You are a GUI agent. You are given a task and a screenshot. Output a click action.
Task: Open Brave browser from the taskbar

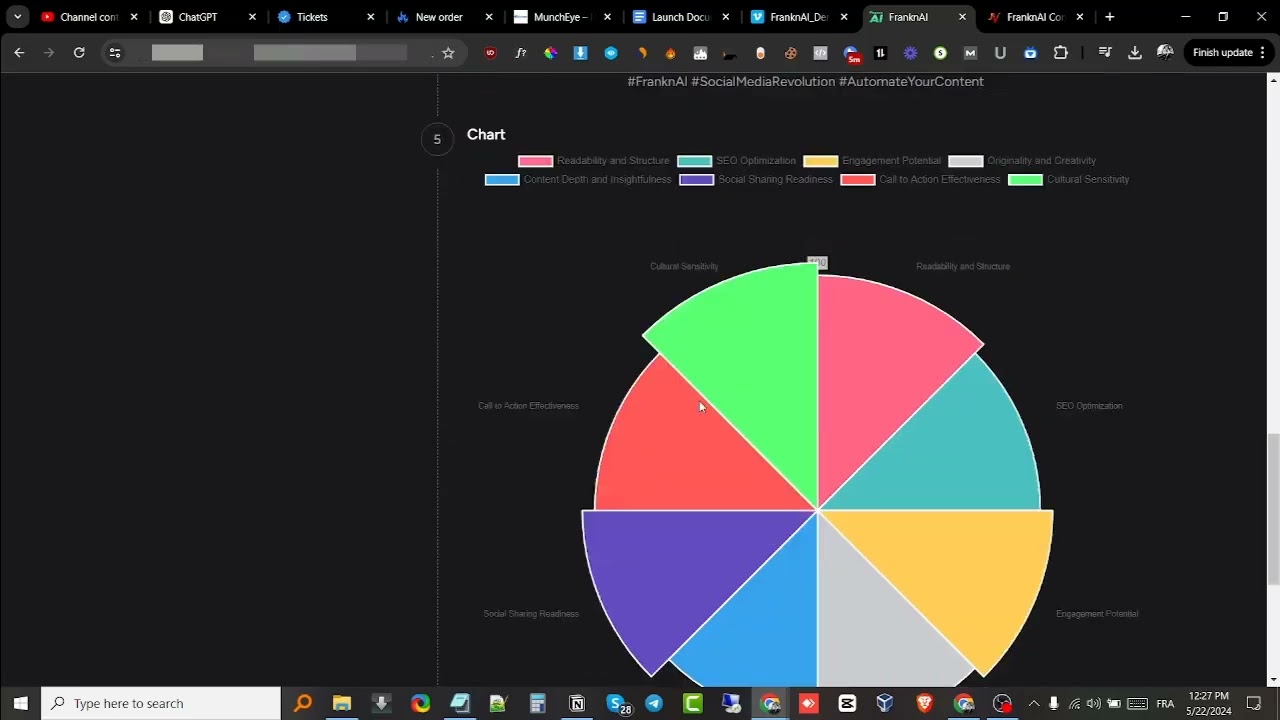tap(924, 704)
